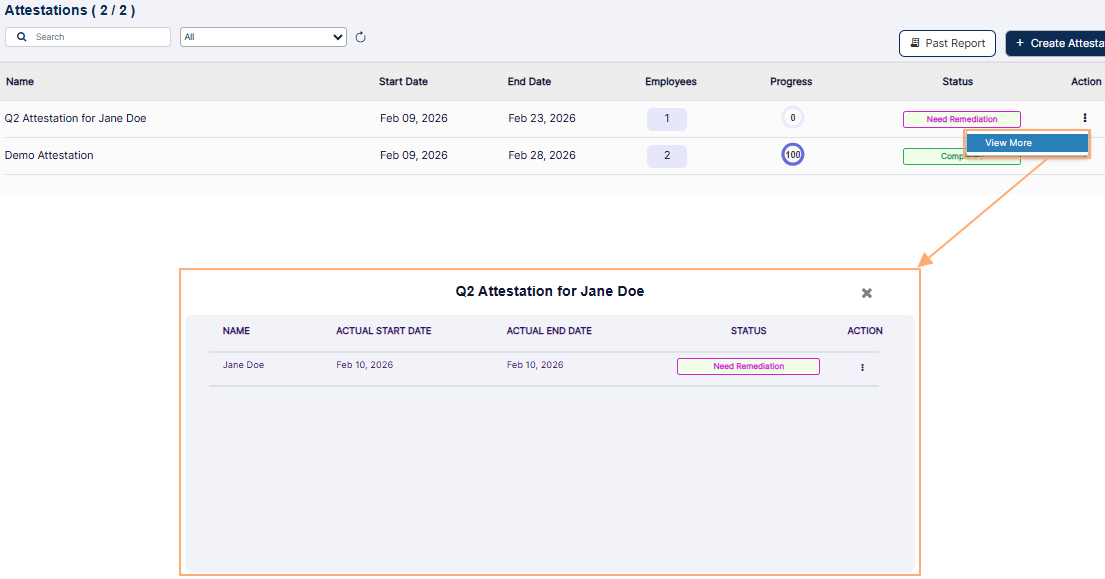Click the plus icon on Create Attestation

point(1021,43)
